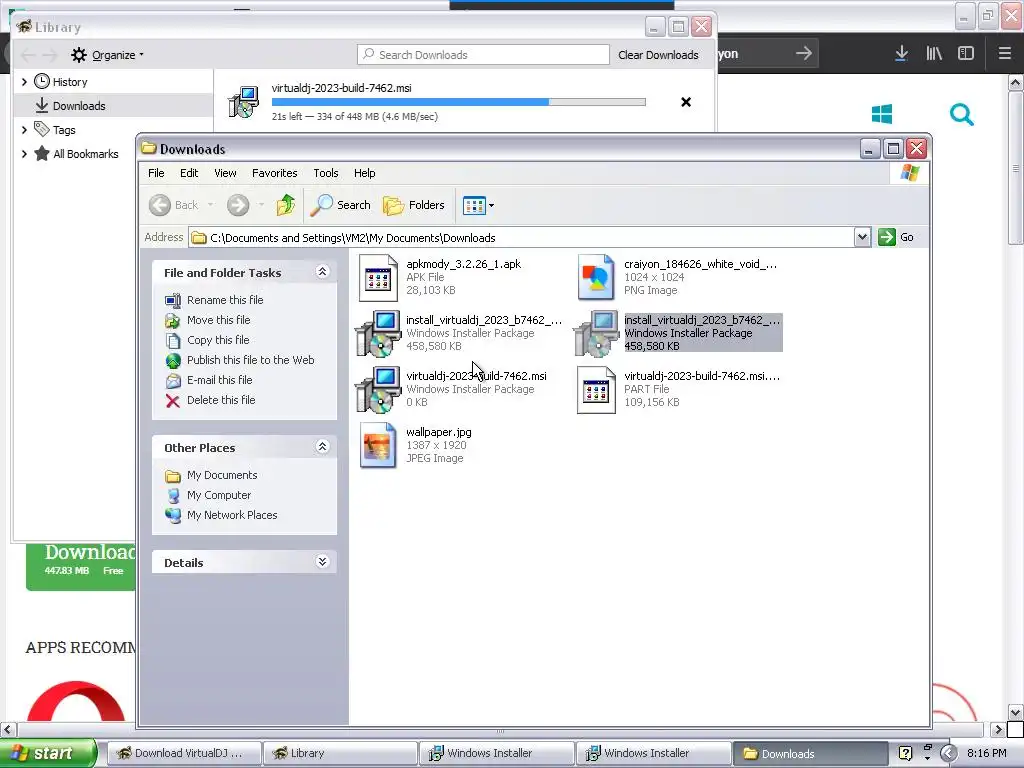1024x768 pixels.
Task: Switch to Download VirtualDJ taskbar window
Action: tap(184, 754)
